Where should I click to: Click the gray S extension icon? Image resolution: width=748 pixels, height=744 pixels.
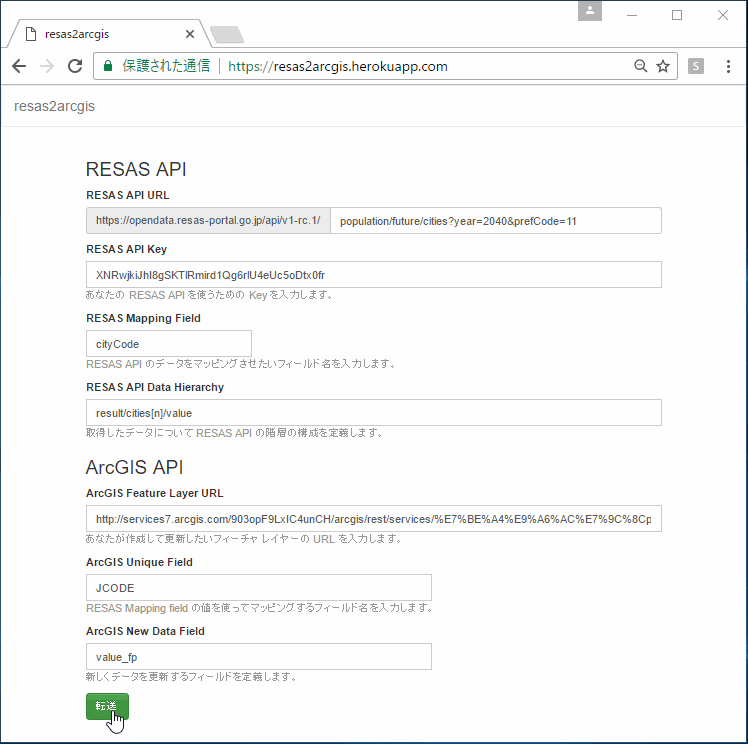pyautogui.click(x=696, y=66)
